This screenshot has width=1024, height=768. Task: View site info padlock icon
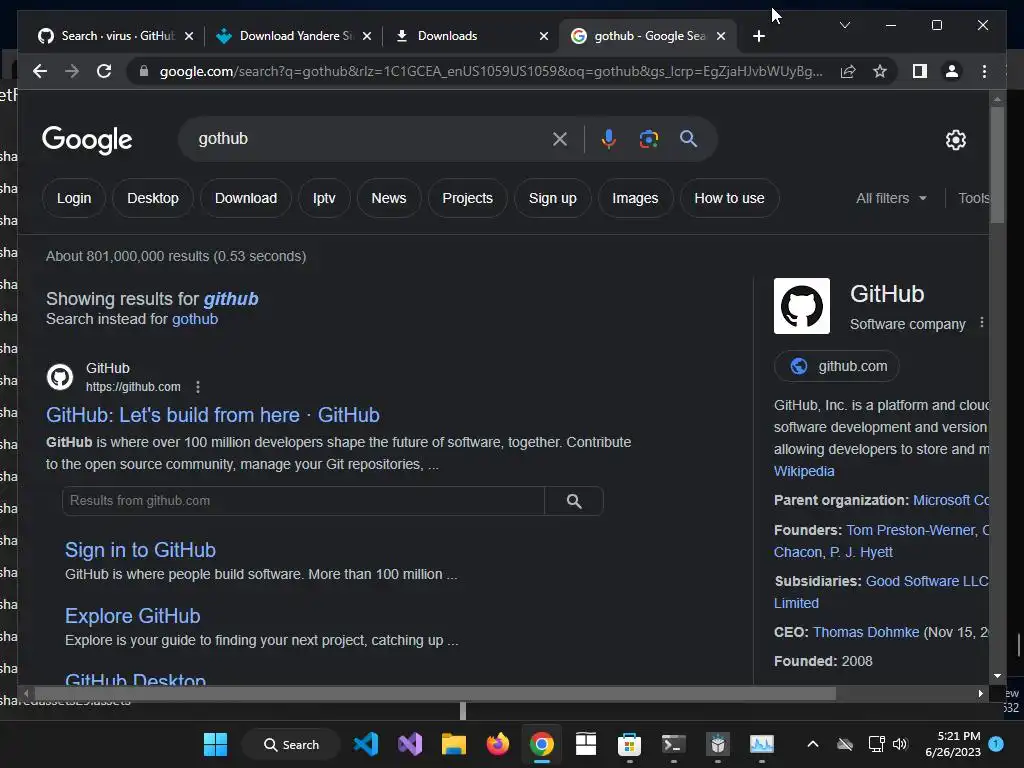coord(144,71)
